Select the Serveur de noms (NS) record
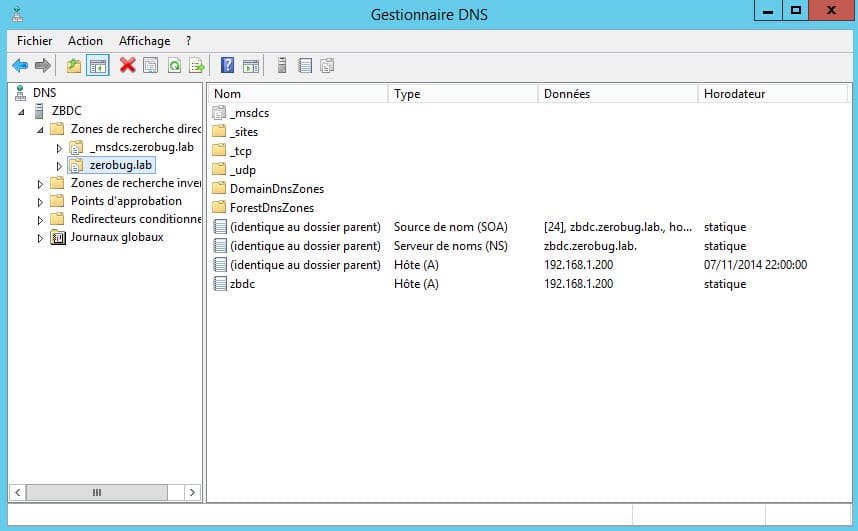Viewport: 858px width, 531px height. 451,246
